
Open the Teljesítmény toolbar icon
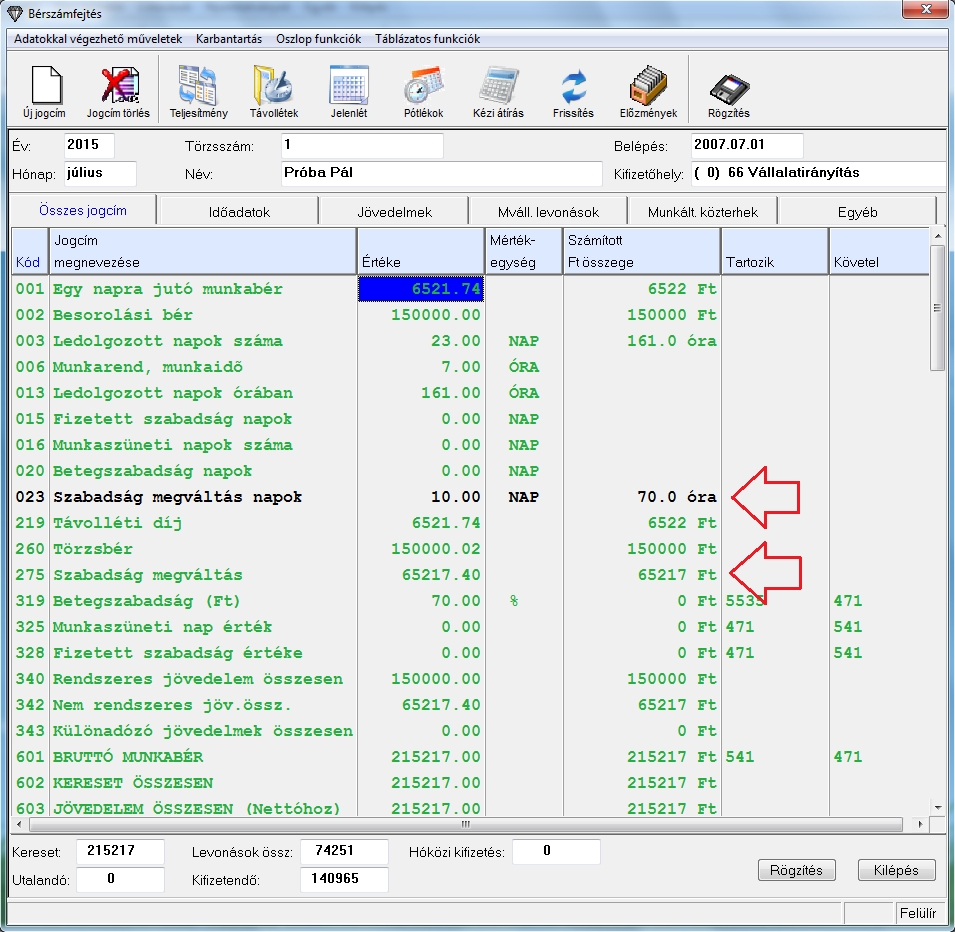198,86
